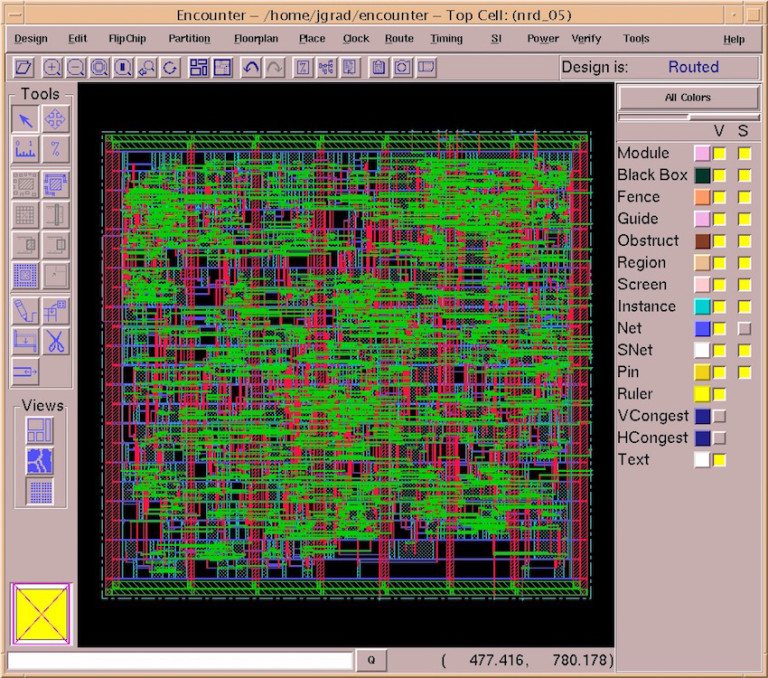Toggle Net selectable checkbox

click(743, 329)
